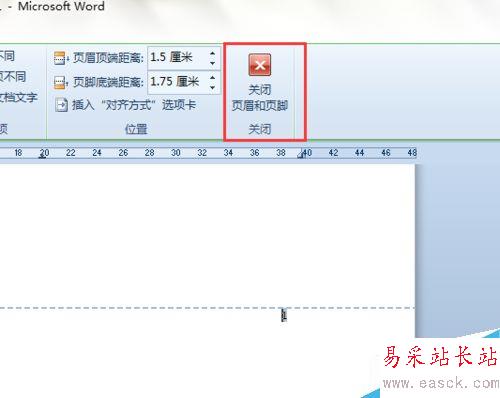Click the insert alignment tab icon
This screenshot has width=500, height=398.
(x=61, y=105)
